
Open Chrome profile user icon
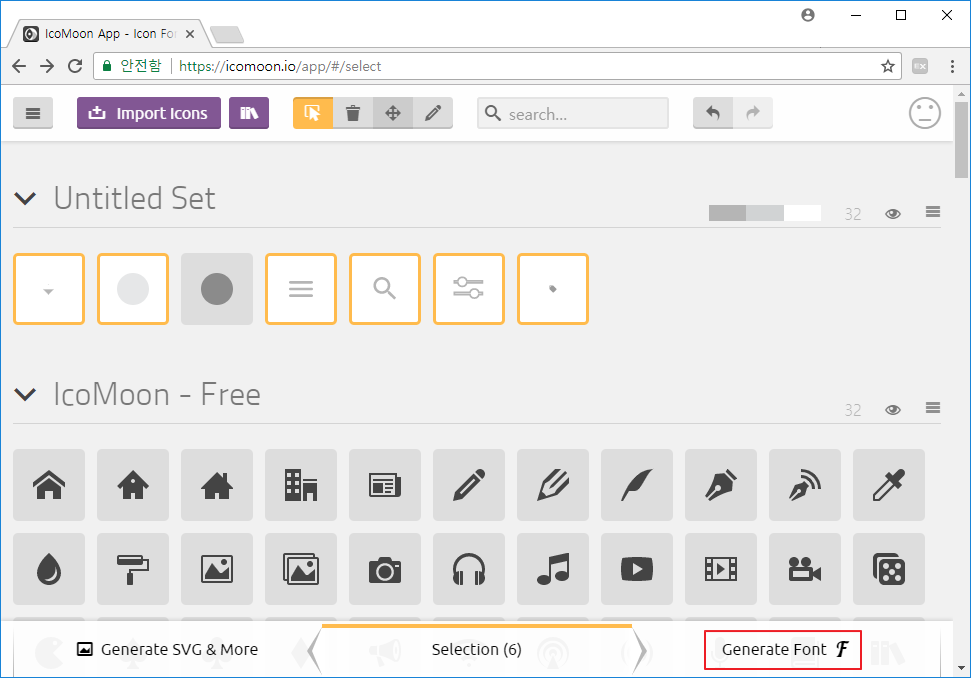(808, 15)
